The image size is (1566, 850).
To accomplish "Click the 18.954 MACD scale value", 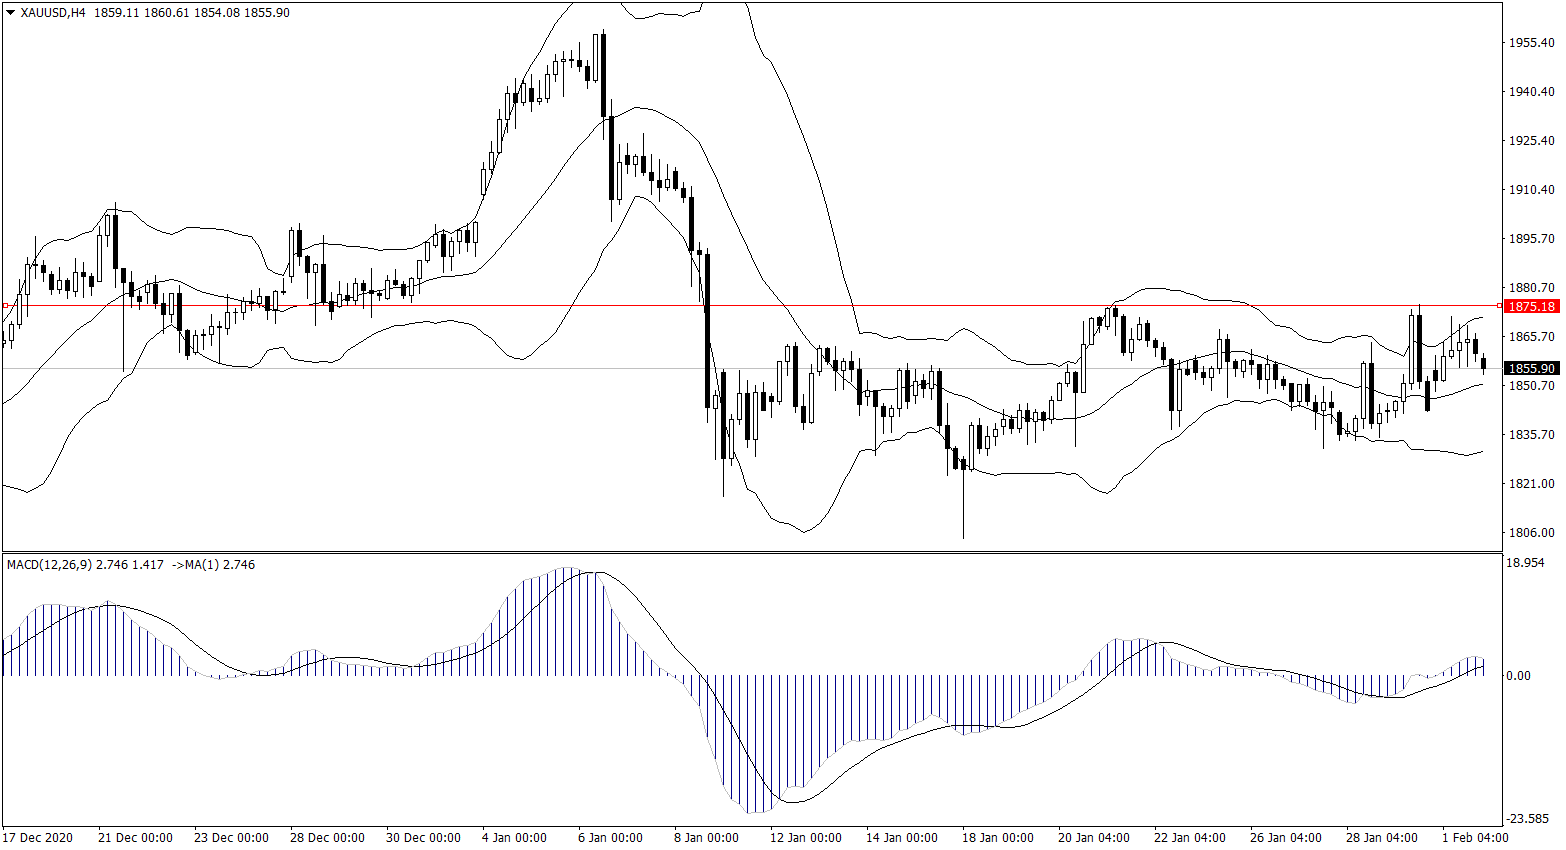I will pos(1525,564).
